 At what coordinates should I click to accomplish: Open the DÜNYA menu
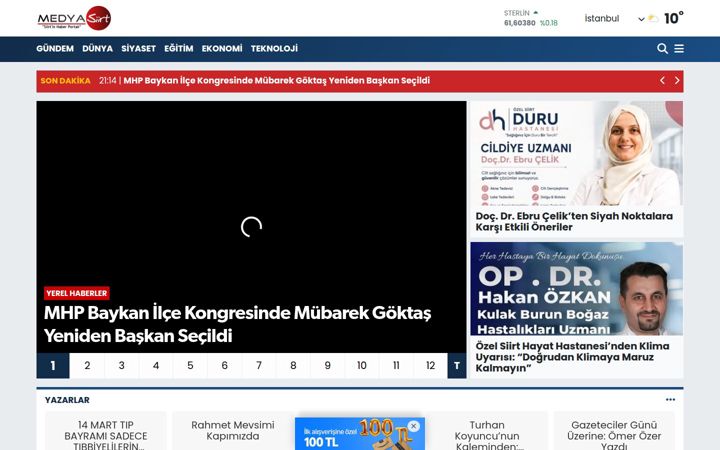click(97, 49)
